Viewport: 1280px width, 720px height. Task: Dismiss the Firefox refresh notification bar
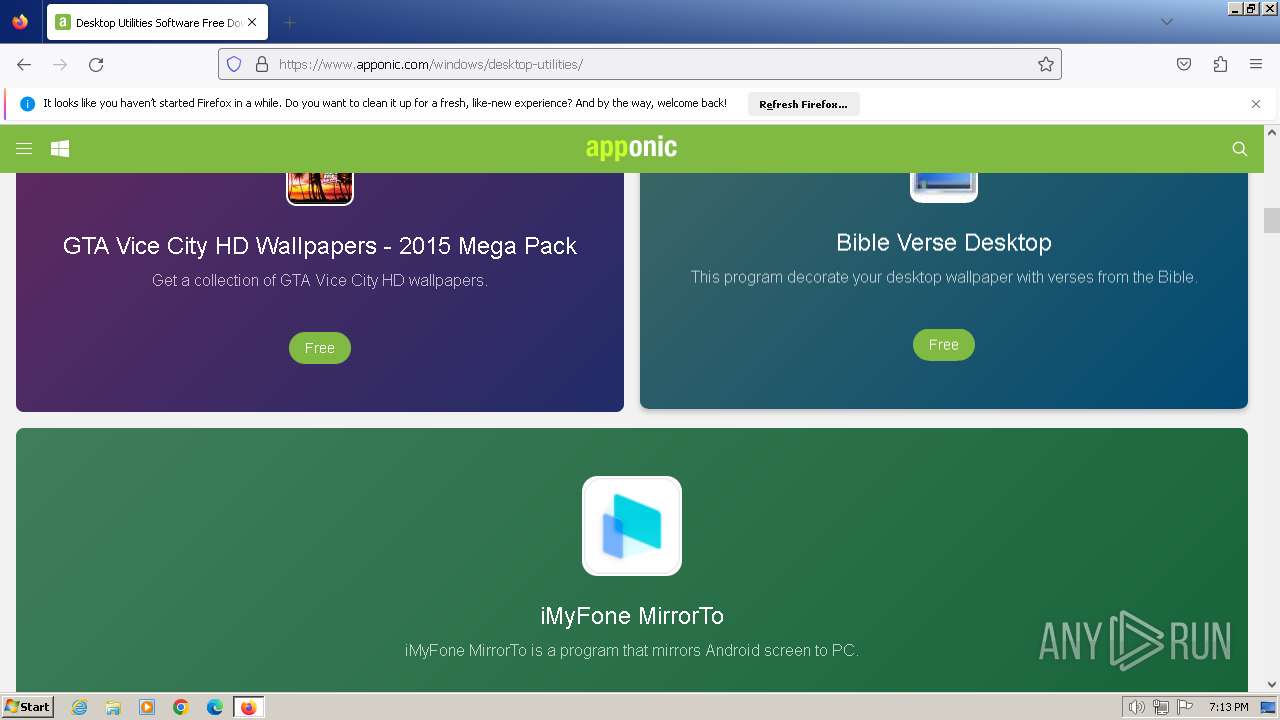1256,104
